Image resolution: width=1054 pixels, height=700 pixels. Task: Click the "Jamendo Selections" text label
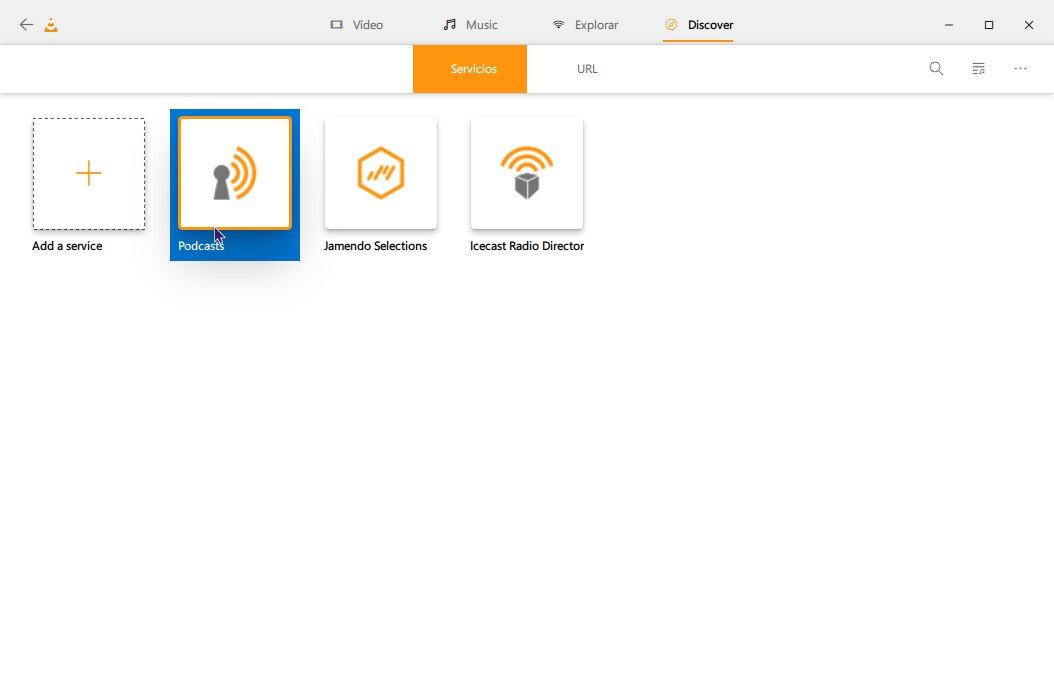point(375,246)
